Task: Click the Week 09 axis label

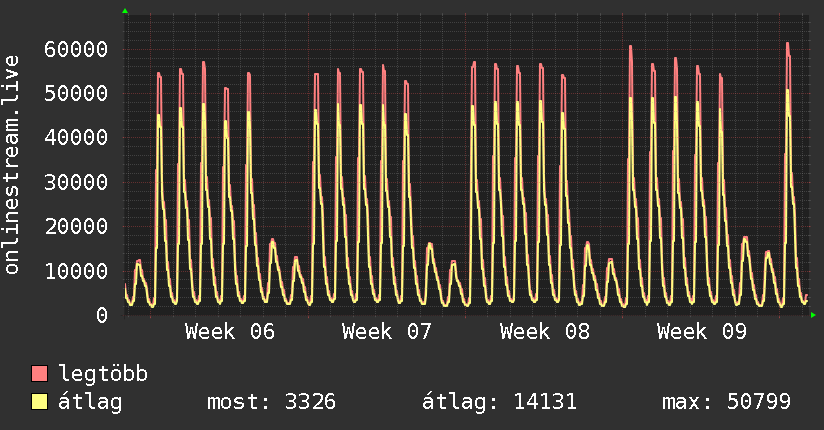Action: tap(702, 332)
